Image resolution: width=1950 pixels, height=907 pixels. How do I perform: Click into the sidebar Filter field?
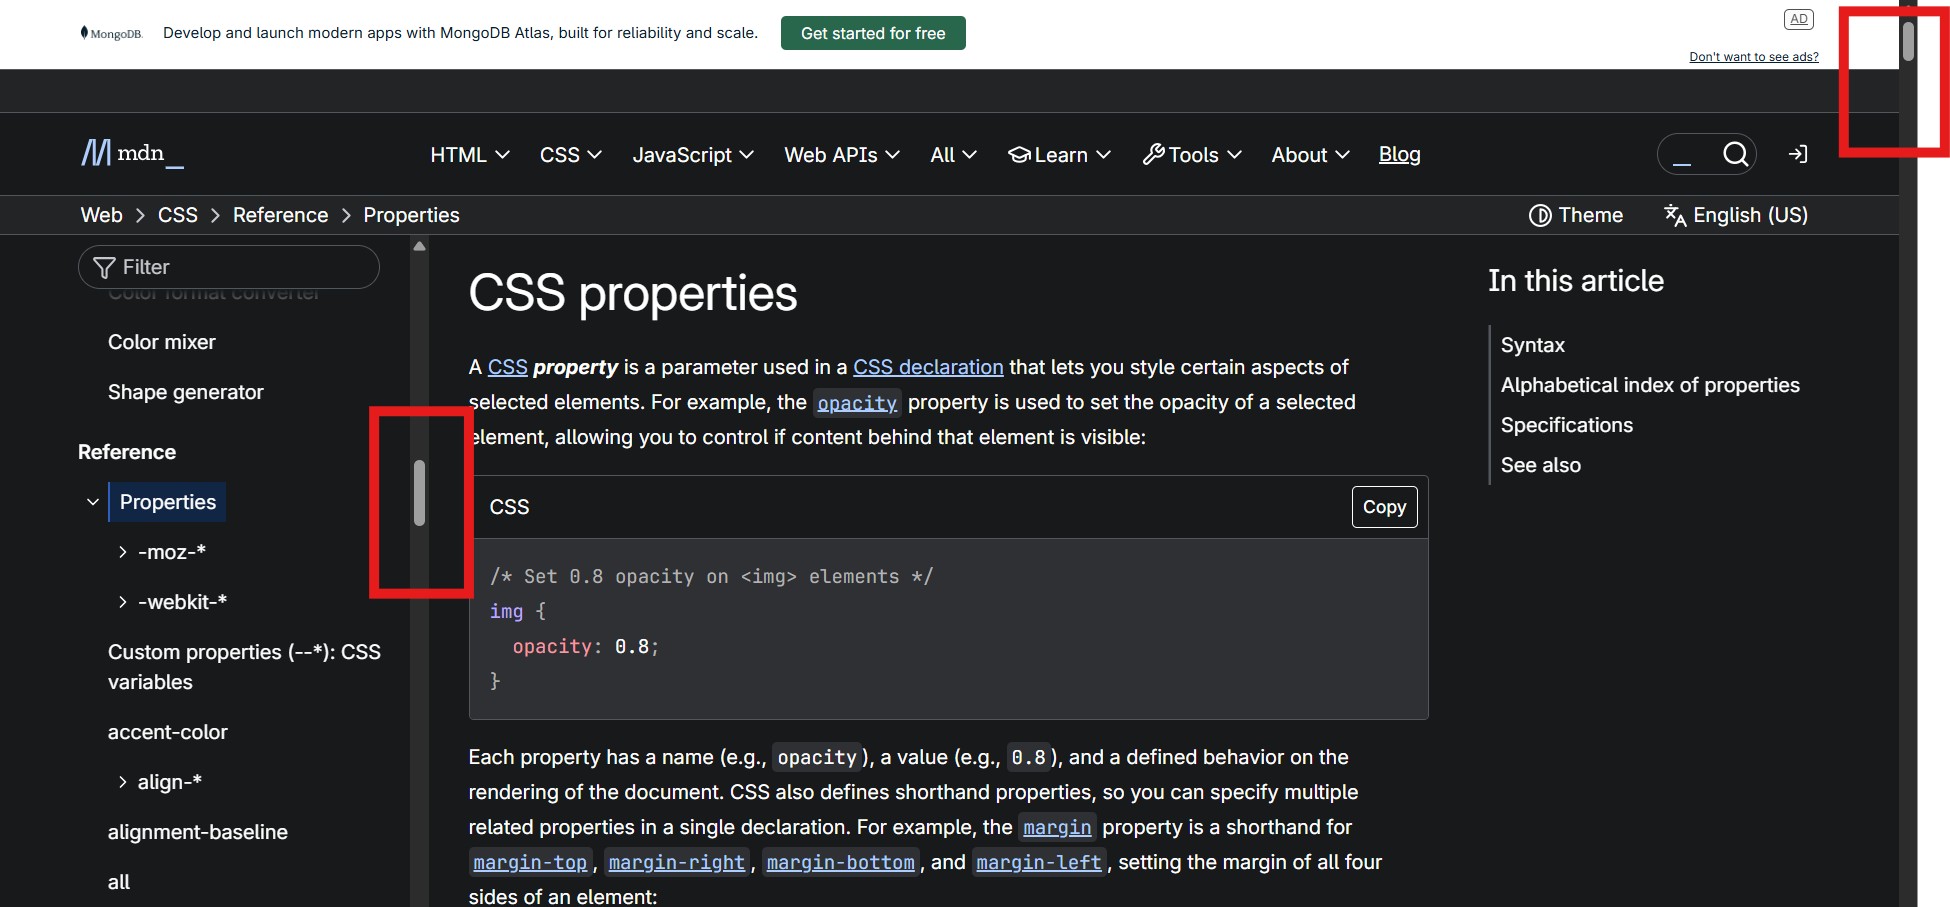tap(229, 267)
